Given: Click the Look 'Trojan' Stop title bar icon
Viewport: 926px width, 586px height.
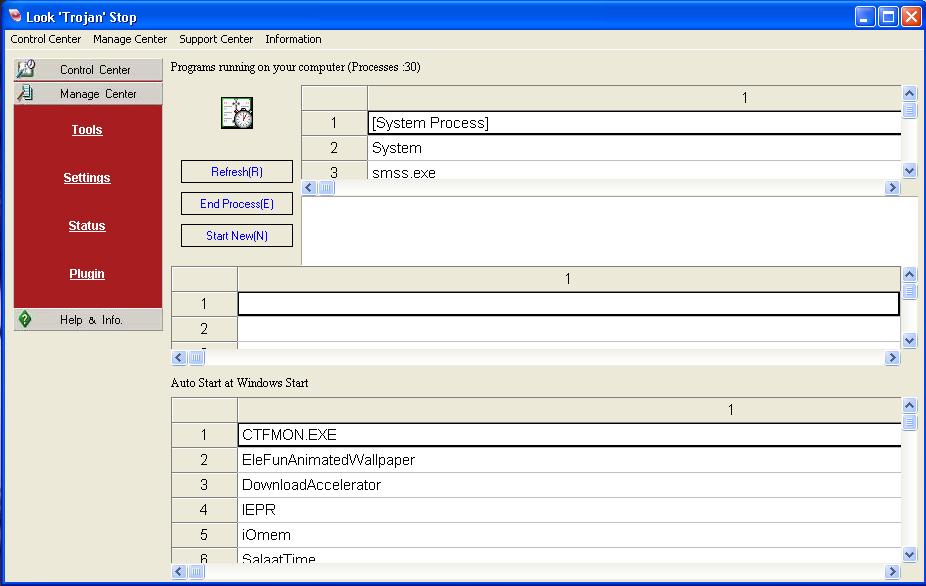Looking at the screenshot, I should (15, 16).
